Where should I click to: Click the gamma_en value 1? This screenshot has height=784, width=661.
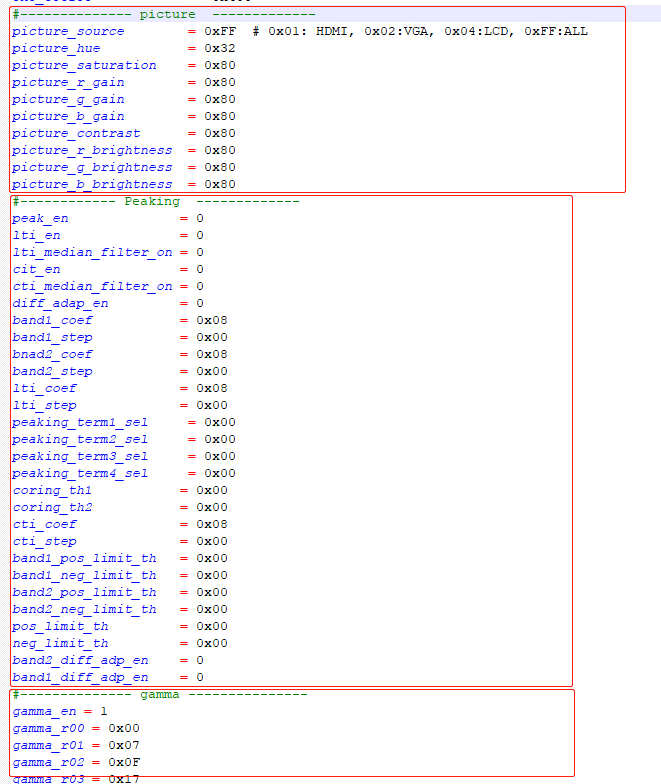103,711
